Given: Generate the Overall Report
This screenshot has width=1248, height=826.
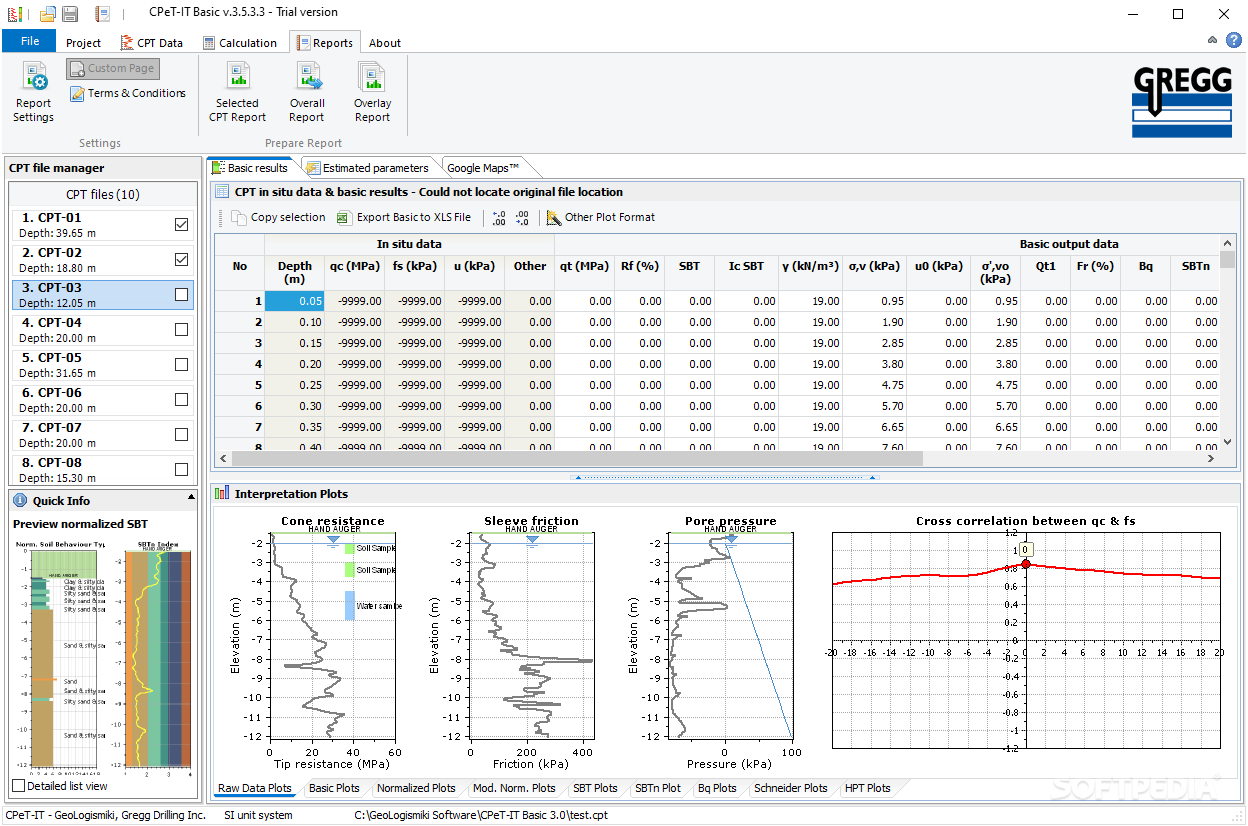Looking at the screenshot, I should (307, 93).
